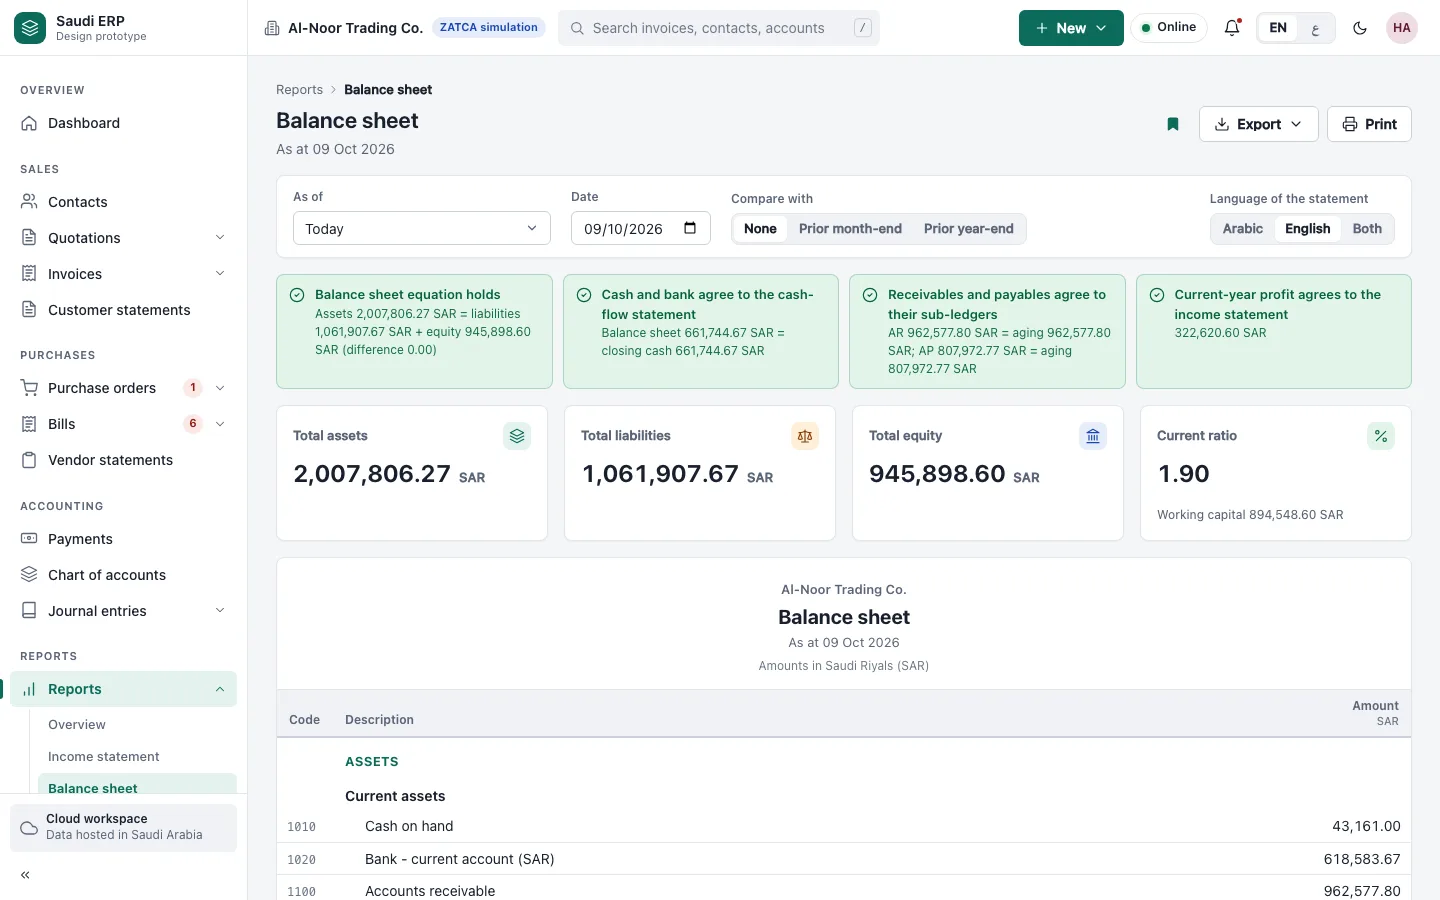Screen dimensions: 1440x900
Task: Switch the interface to Arabic (ع)
Action: pyautogui.click(x=1315, y=28)
